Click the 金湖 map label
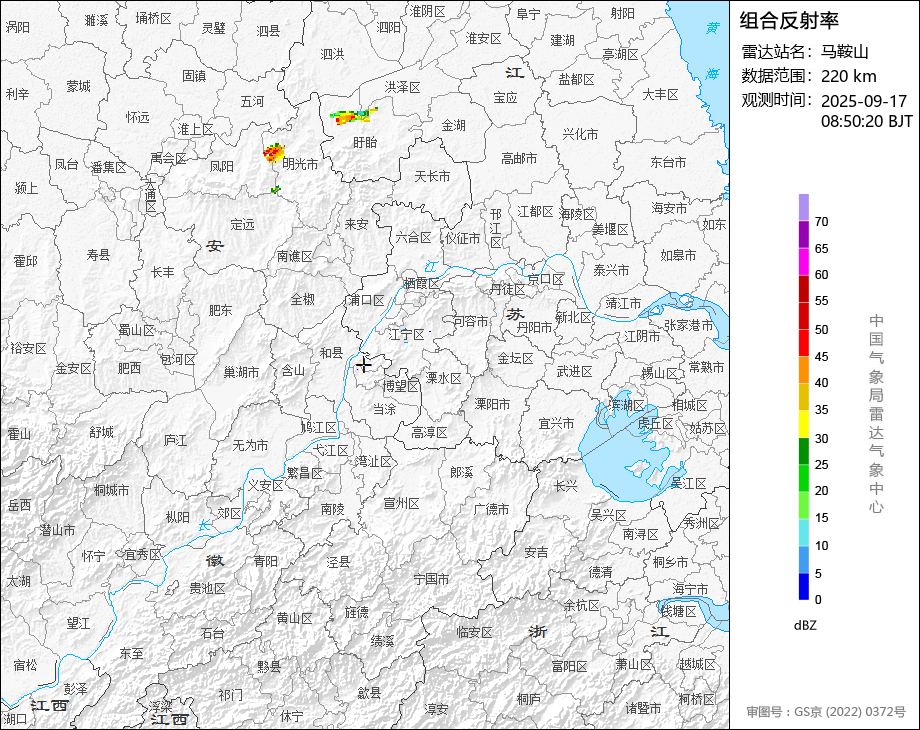The image size is (920, 730). pos(454,124)
